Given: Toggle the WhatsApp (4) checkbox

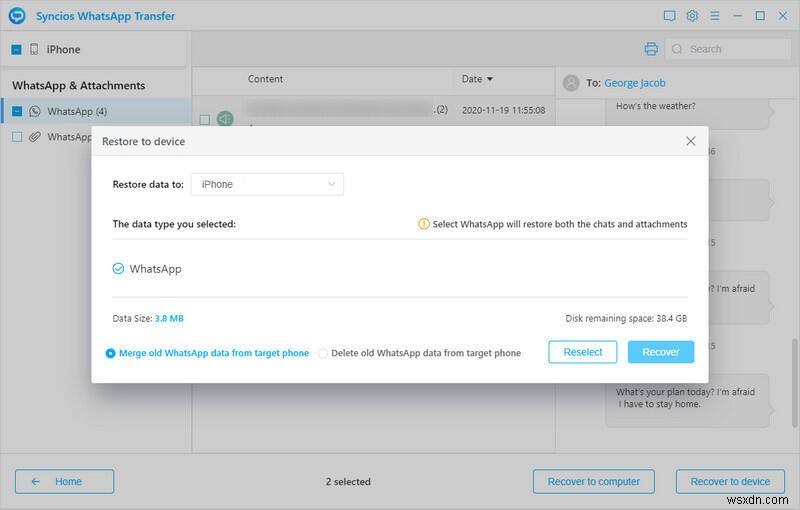Looking at the screenshot, I should coord(17,111).
